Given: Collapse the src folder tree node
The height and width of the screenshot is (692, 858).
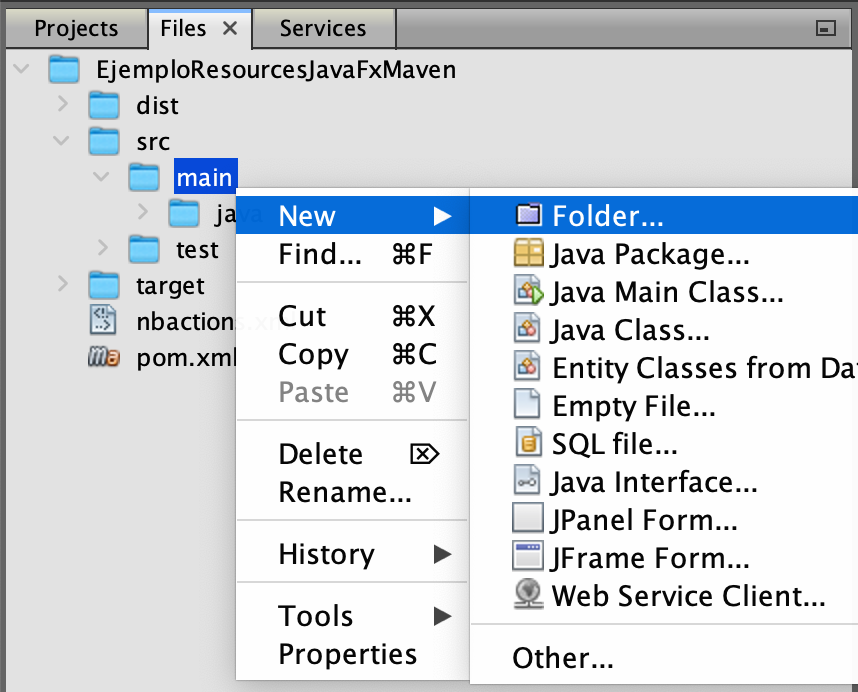Looking at the screenshot, I should (62, 141).
